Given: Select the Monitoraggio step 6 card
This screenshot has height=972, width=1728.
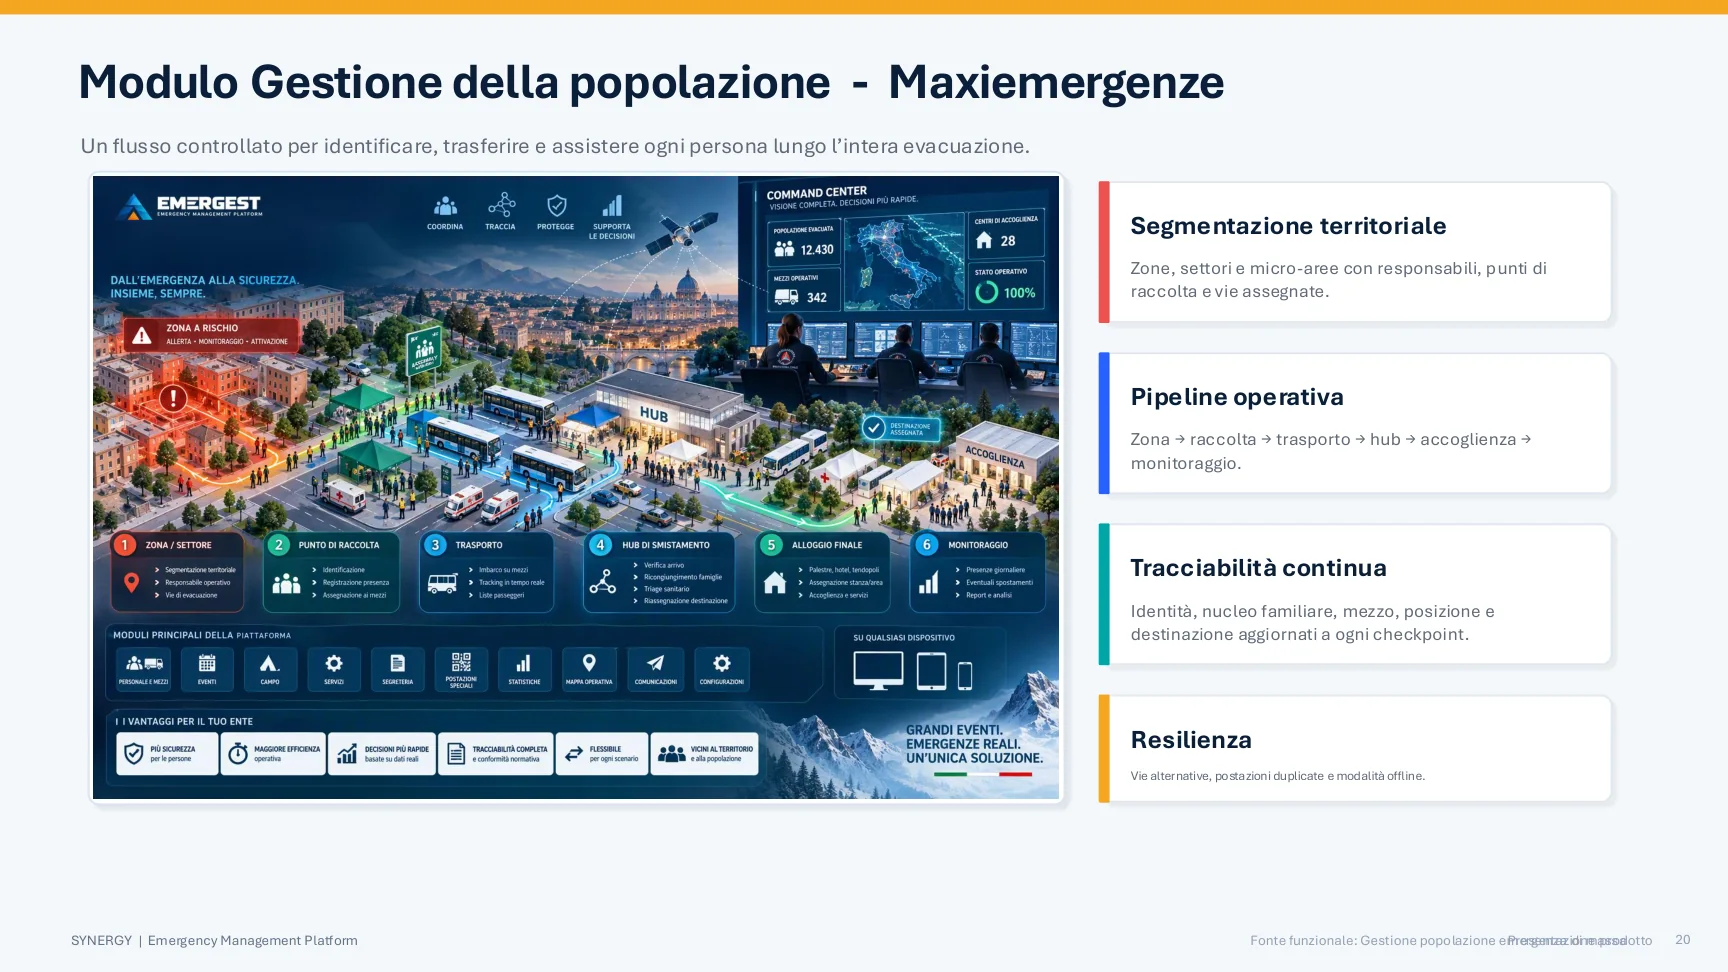Looking at the screenshot, I should point(977,572).
